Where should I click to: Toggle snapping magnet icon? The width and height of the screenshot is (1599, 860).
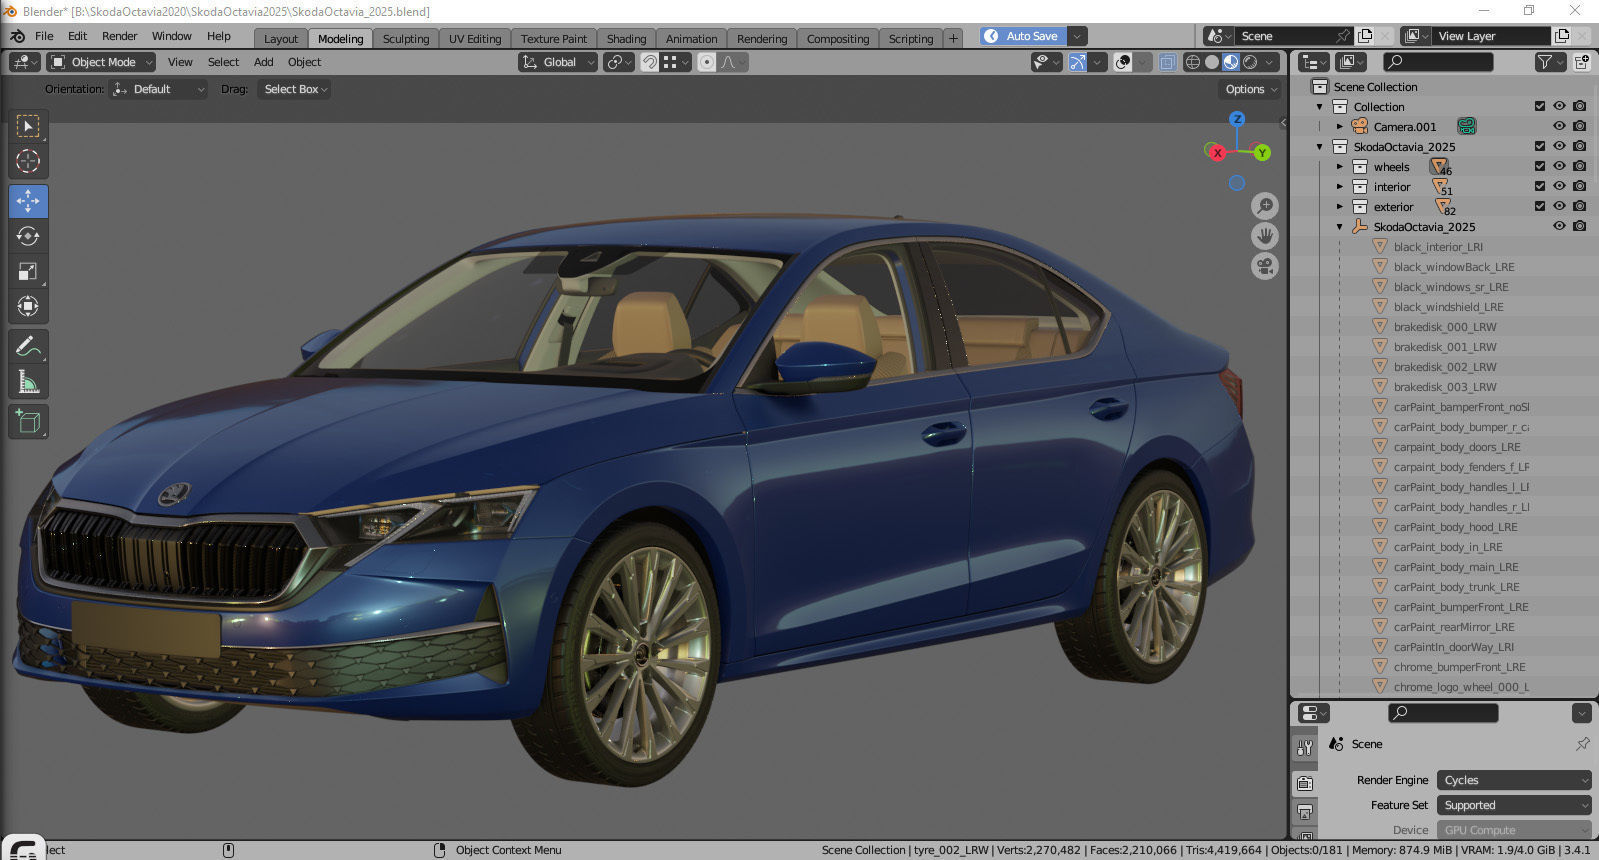coord(649,62)
